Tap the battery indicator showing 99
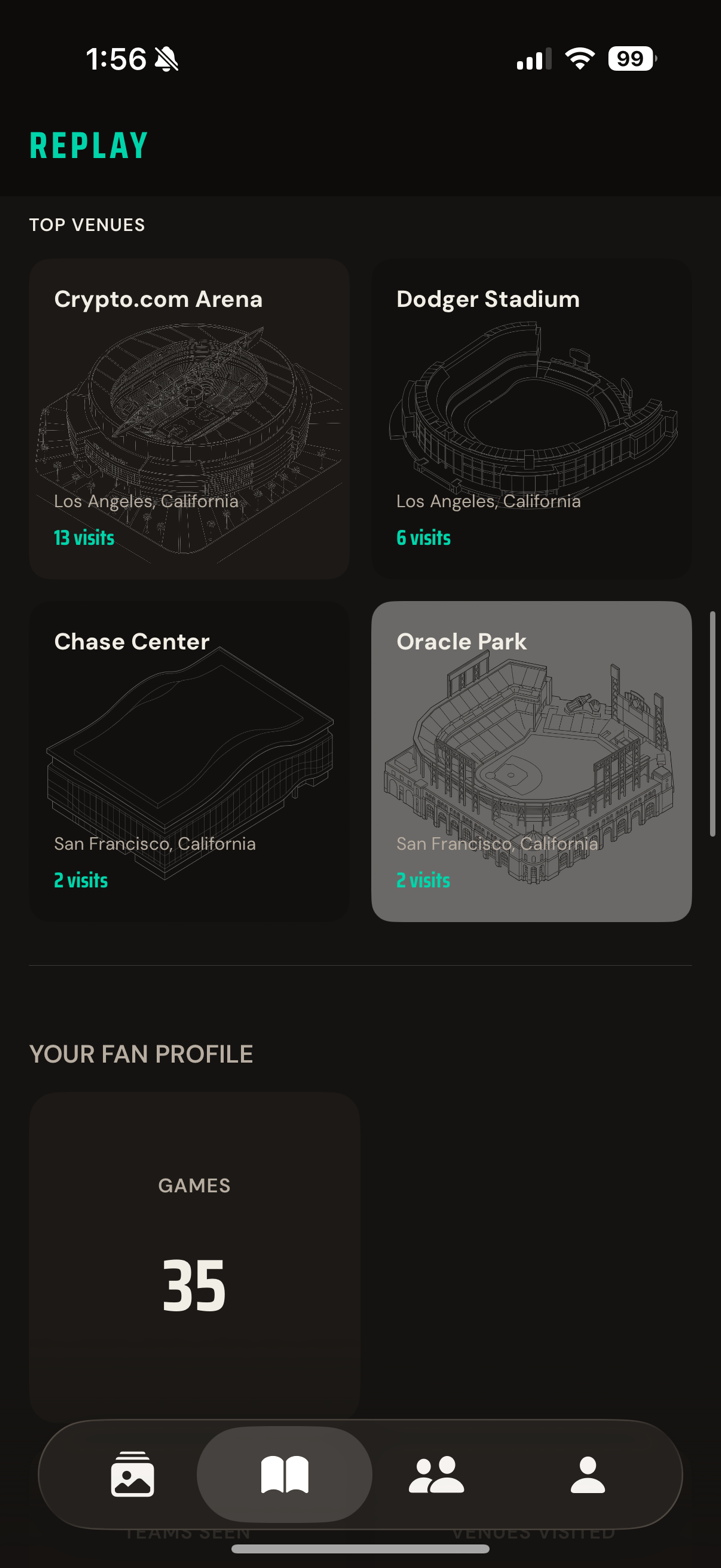 632,59
